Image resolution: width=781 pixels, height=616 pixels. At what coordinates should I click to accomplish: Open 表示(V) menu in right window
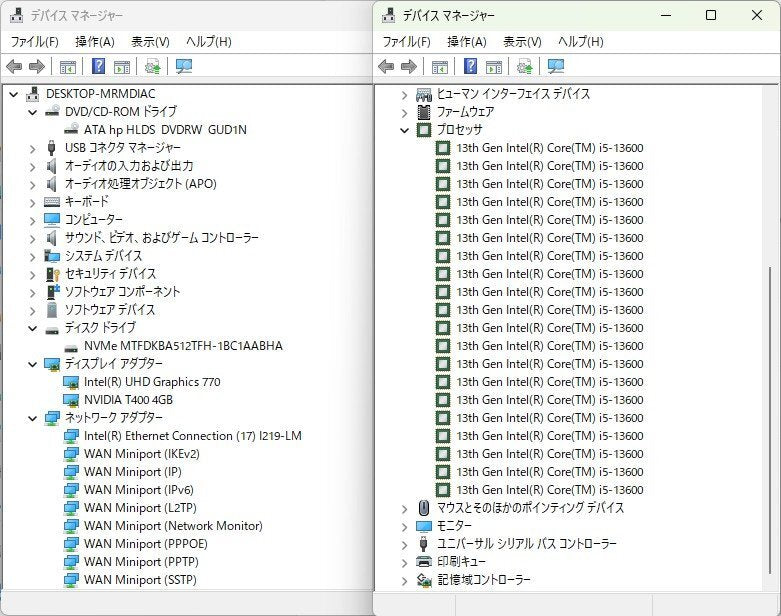pos(522,41)
